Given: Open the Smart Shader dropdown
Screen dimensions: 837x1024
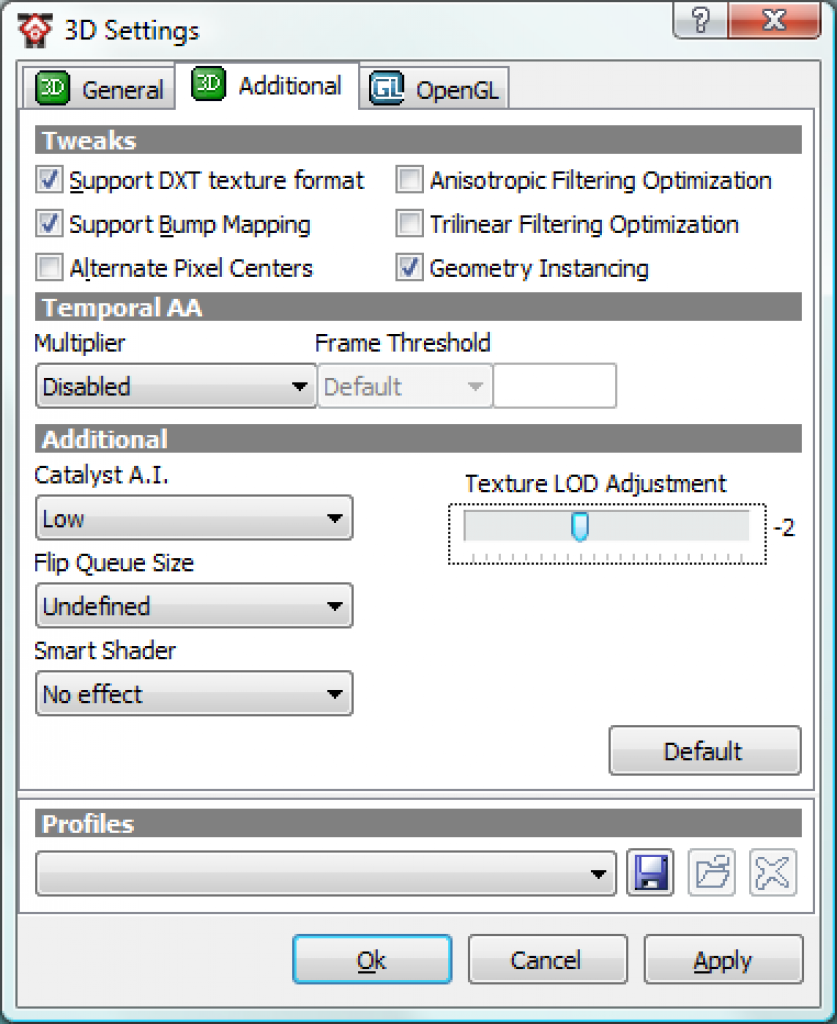Looking at the screenshot, I should (195, 694).
